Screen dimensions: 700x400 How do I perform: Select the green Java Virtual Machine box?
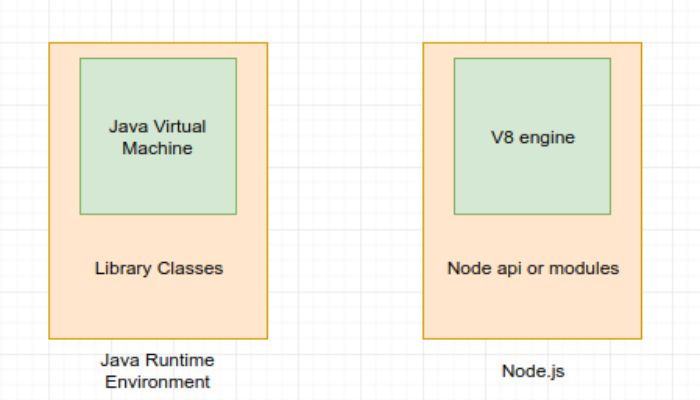(158, 136)
